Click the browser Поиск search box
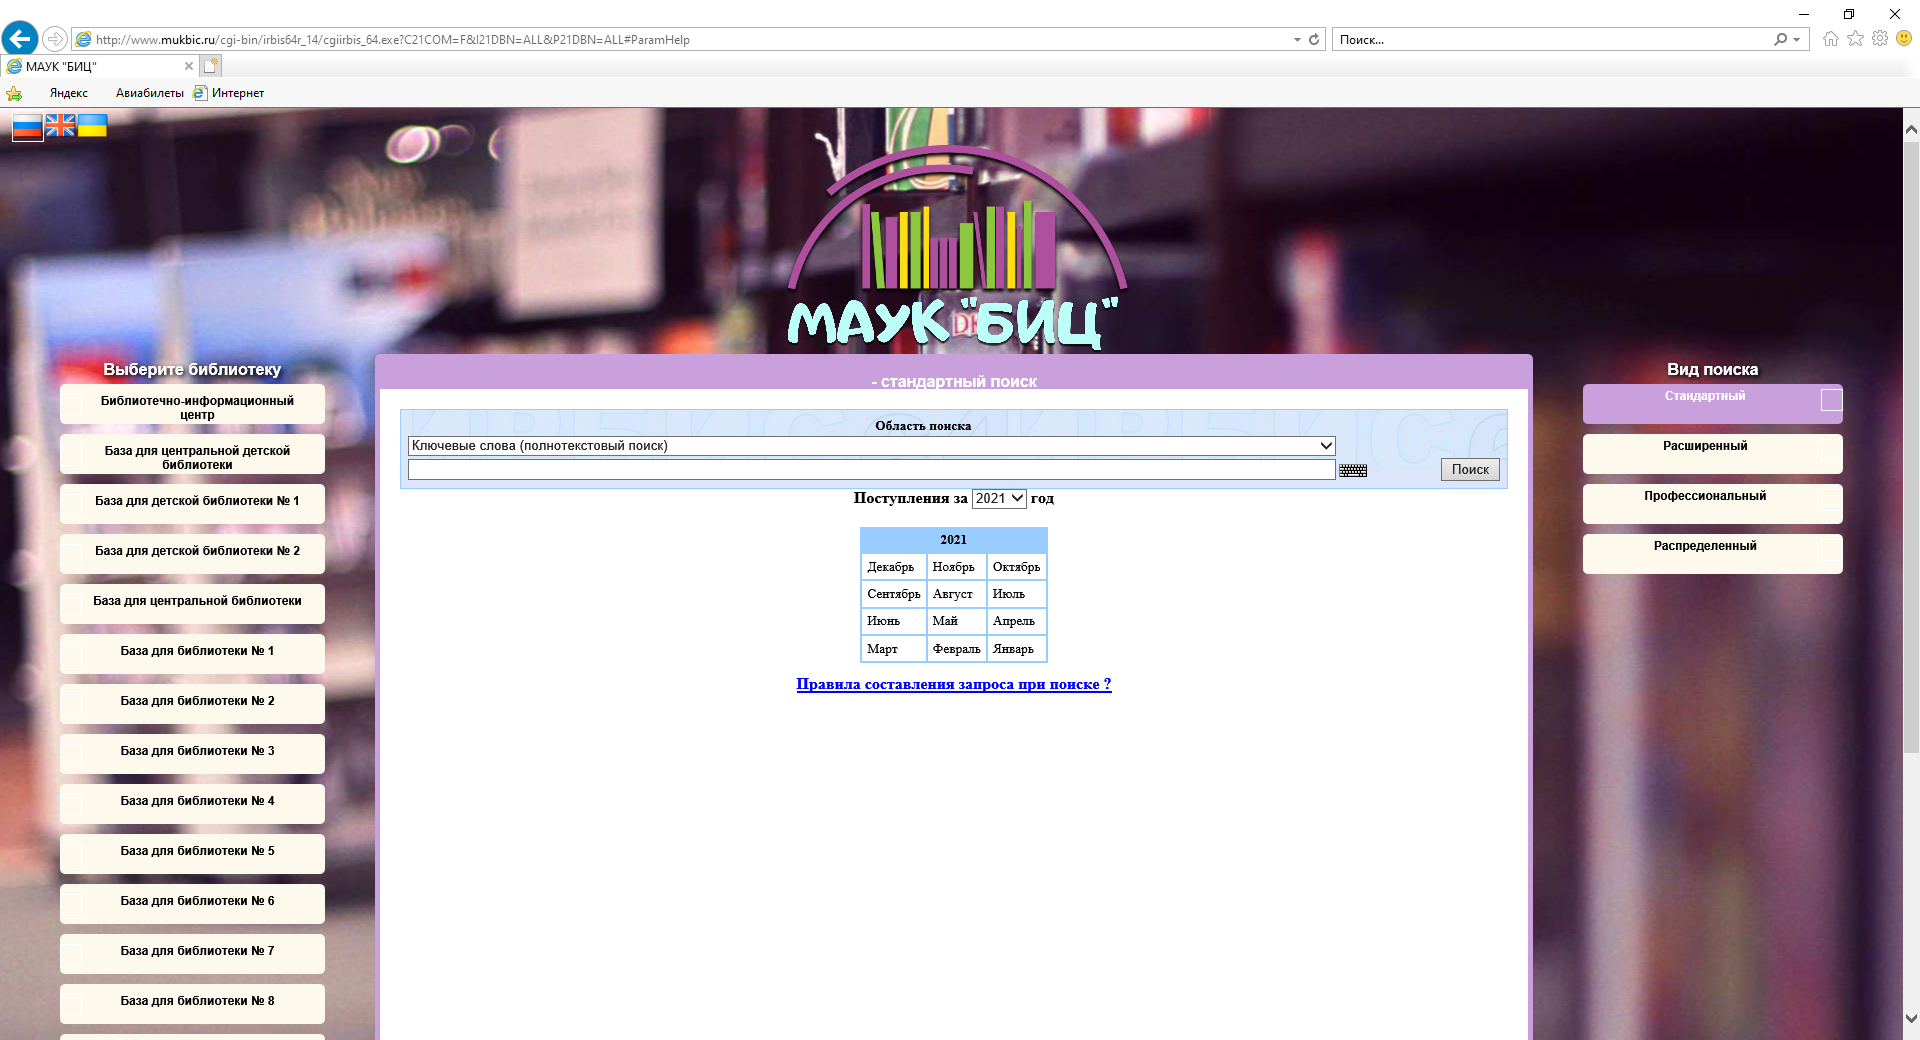Screen dimensions: 1920x1040 (1553, 40)
